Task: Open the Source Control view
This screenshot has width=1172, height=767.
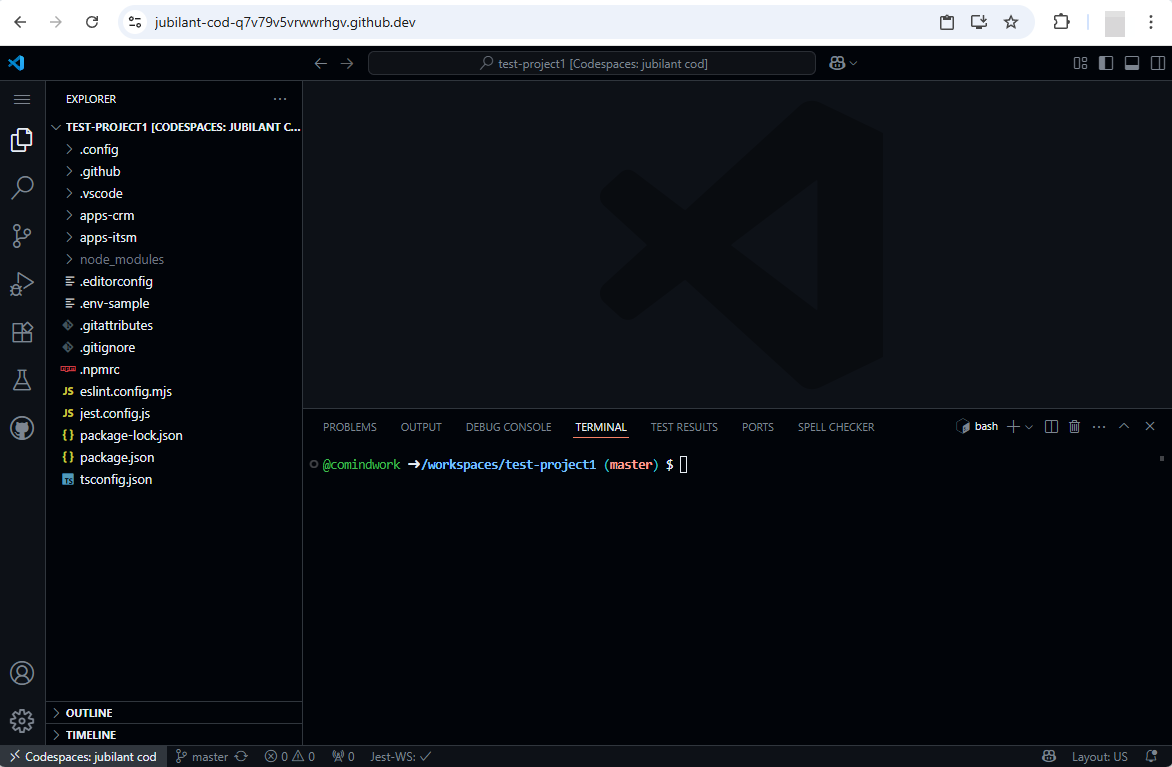Action: click(22, 236)
